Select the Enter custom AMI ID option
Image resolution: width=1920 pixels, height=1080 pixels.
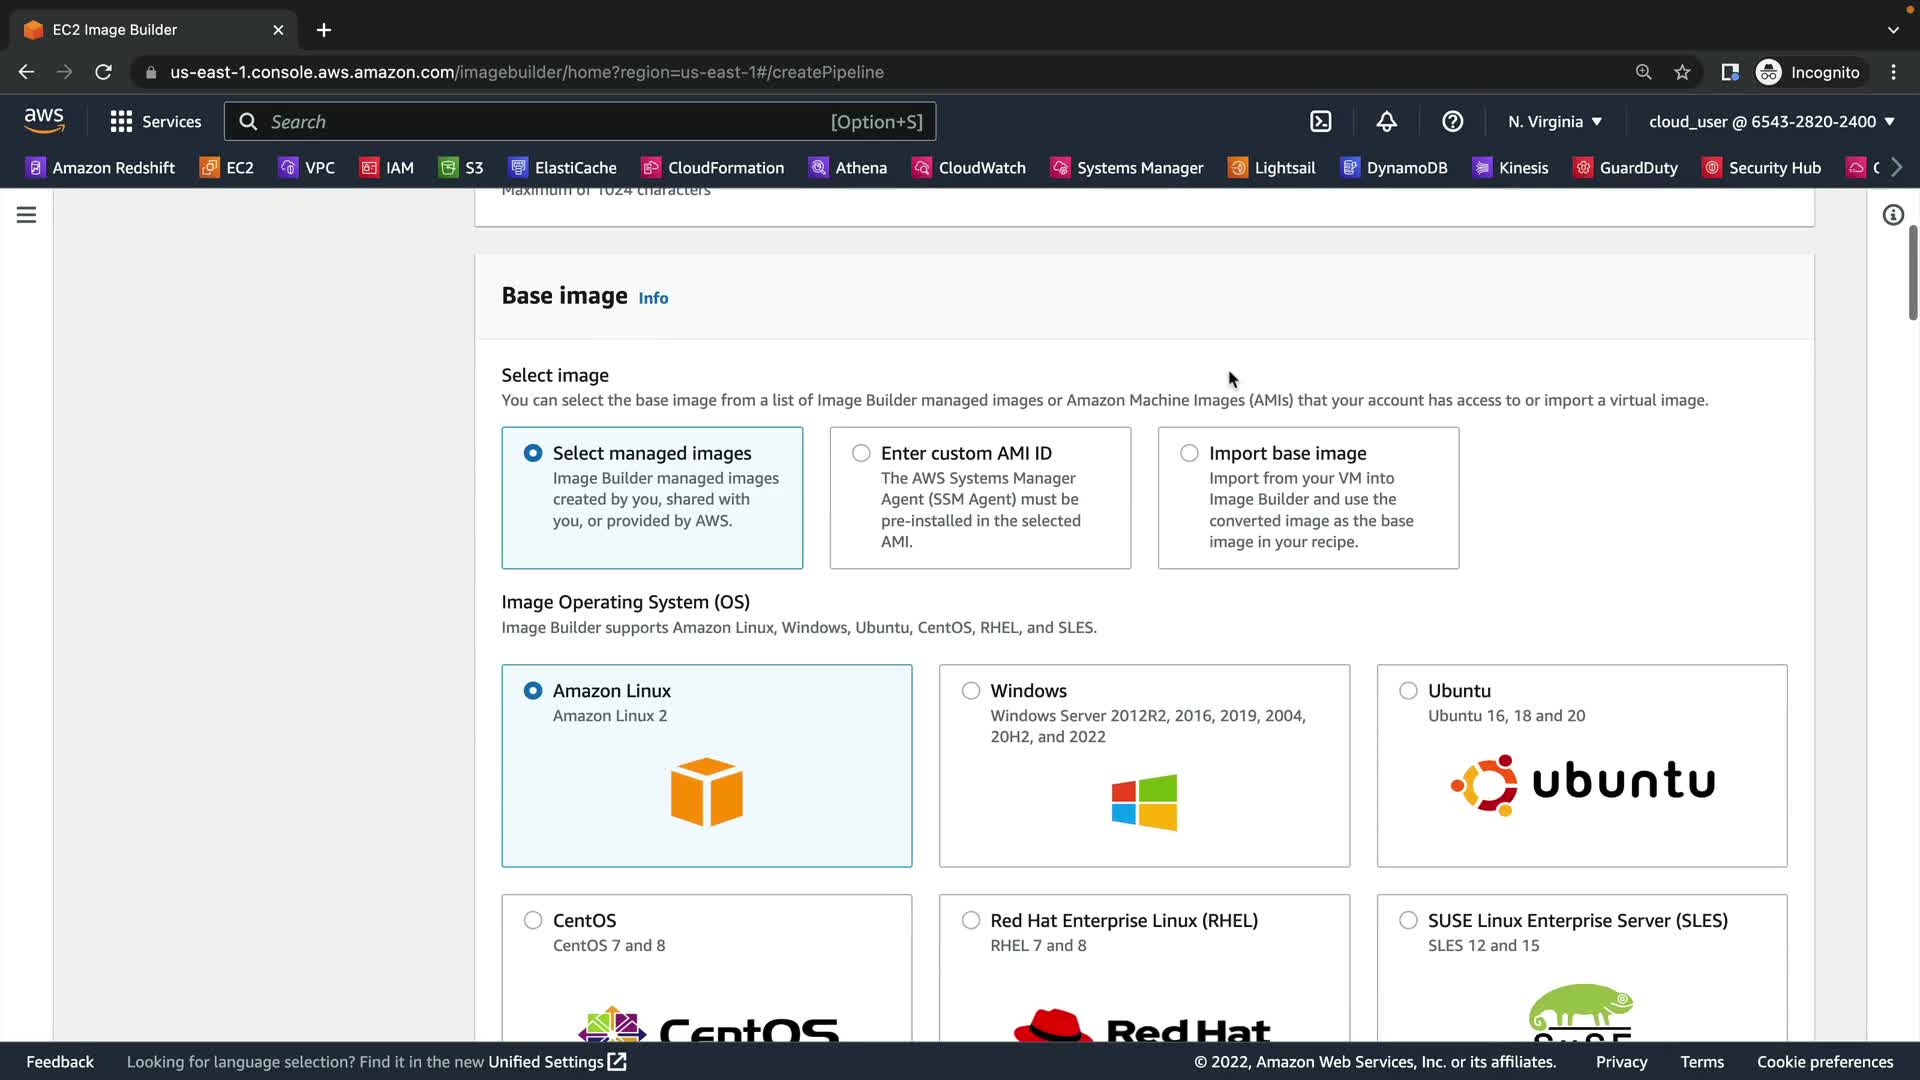tap(861, 453)
